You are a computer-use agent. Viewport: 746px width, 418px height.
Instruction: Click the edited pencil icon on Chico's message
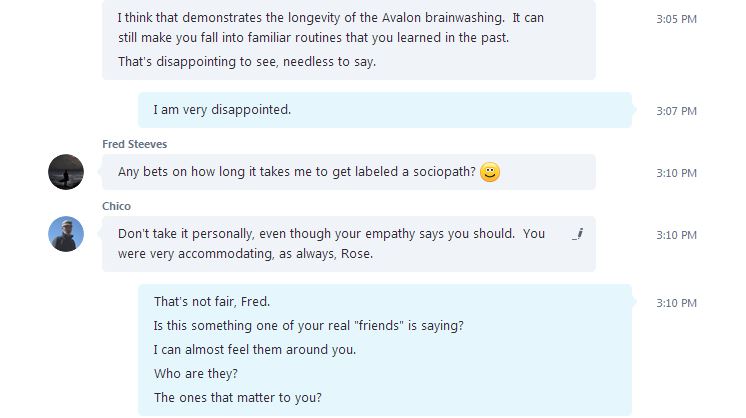tap(578, 234)
